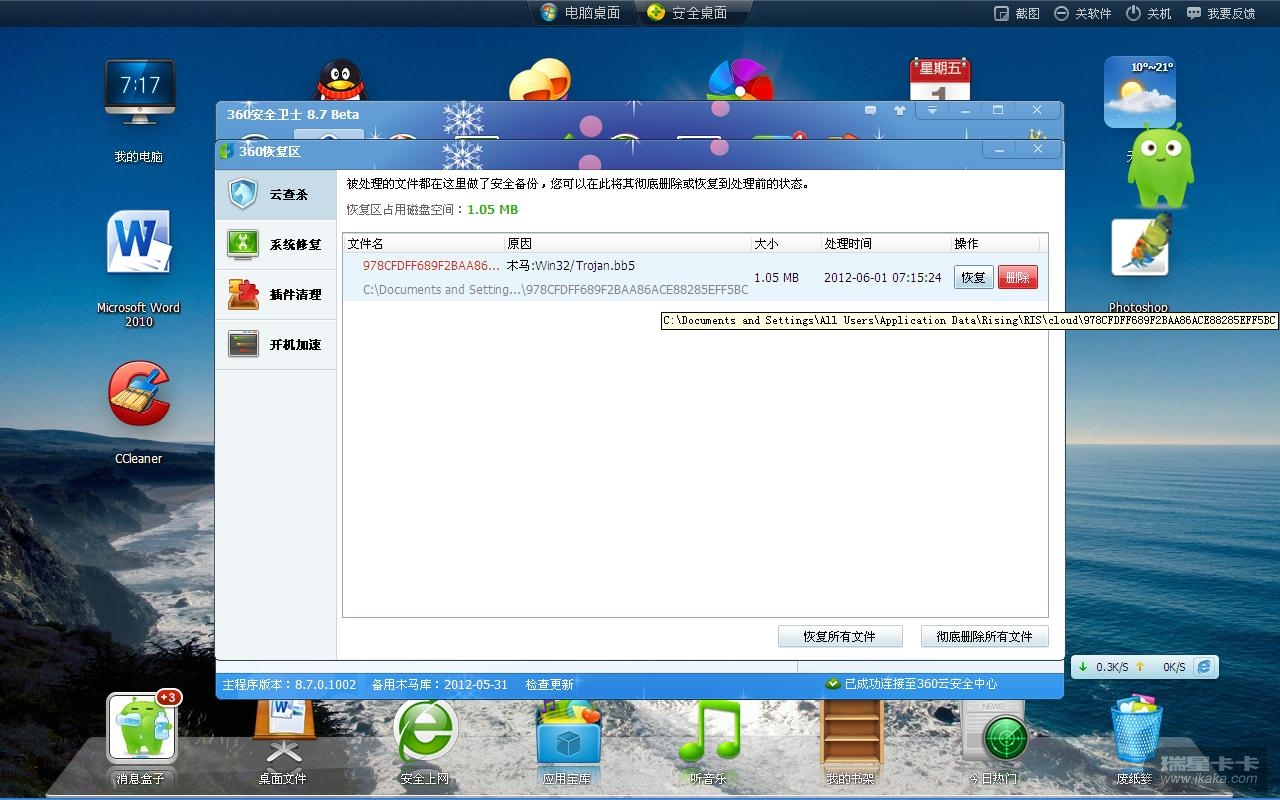Open the 星期五 calendar desktop icon
Screen dimensions: 1280x800
pyautogui.click(x=940, y=78)
